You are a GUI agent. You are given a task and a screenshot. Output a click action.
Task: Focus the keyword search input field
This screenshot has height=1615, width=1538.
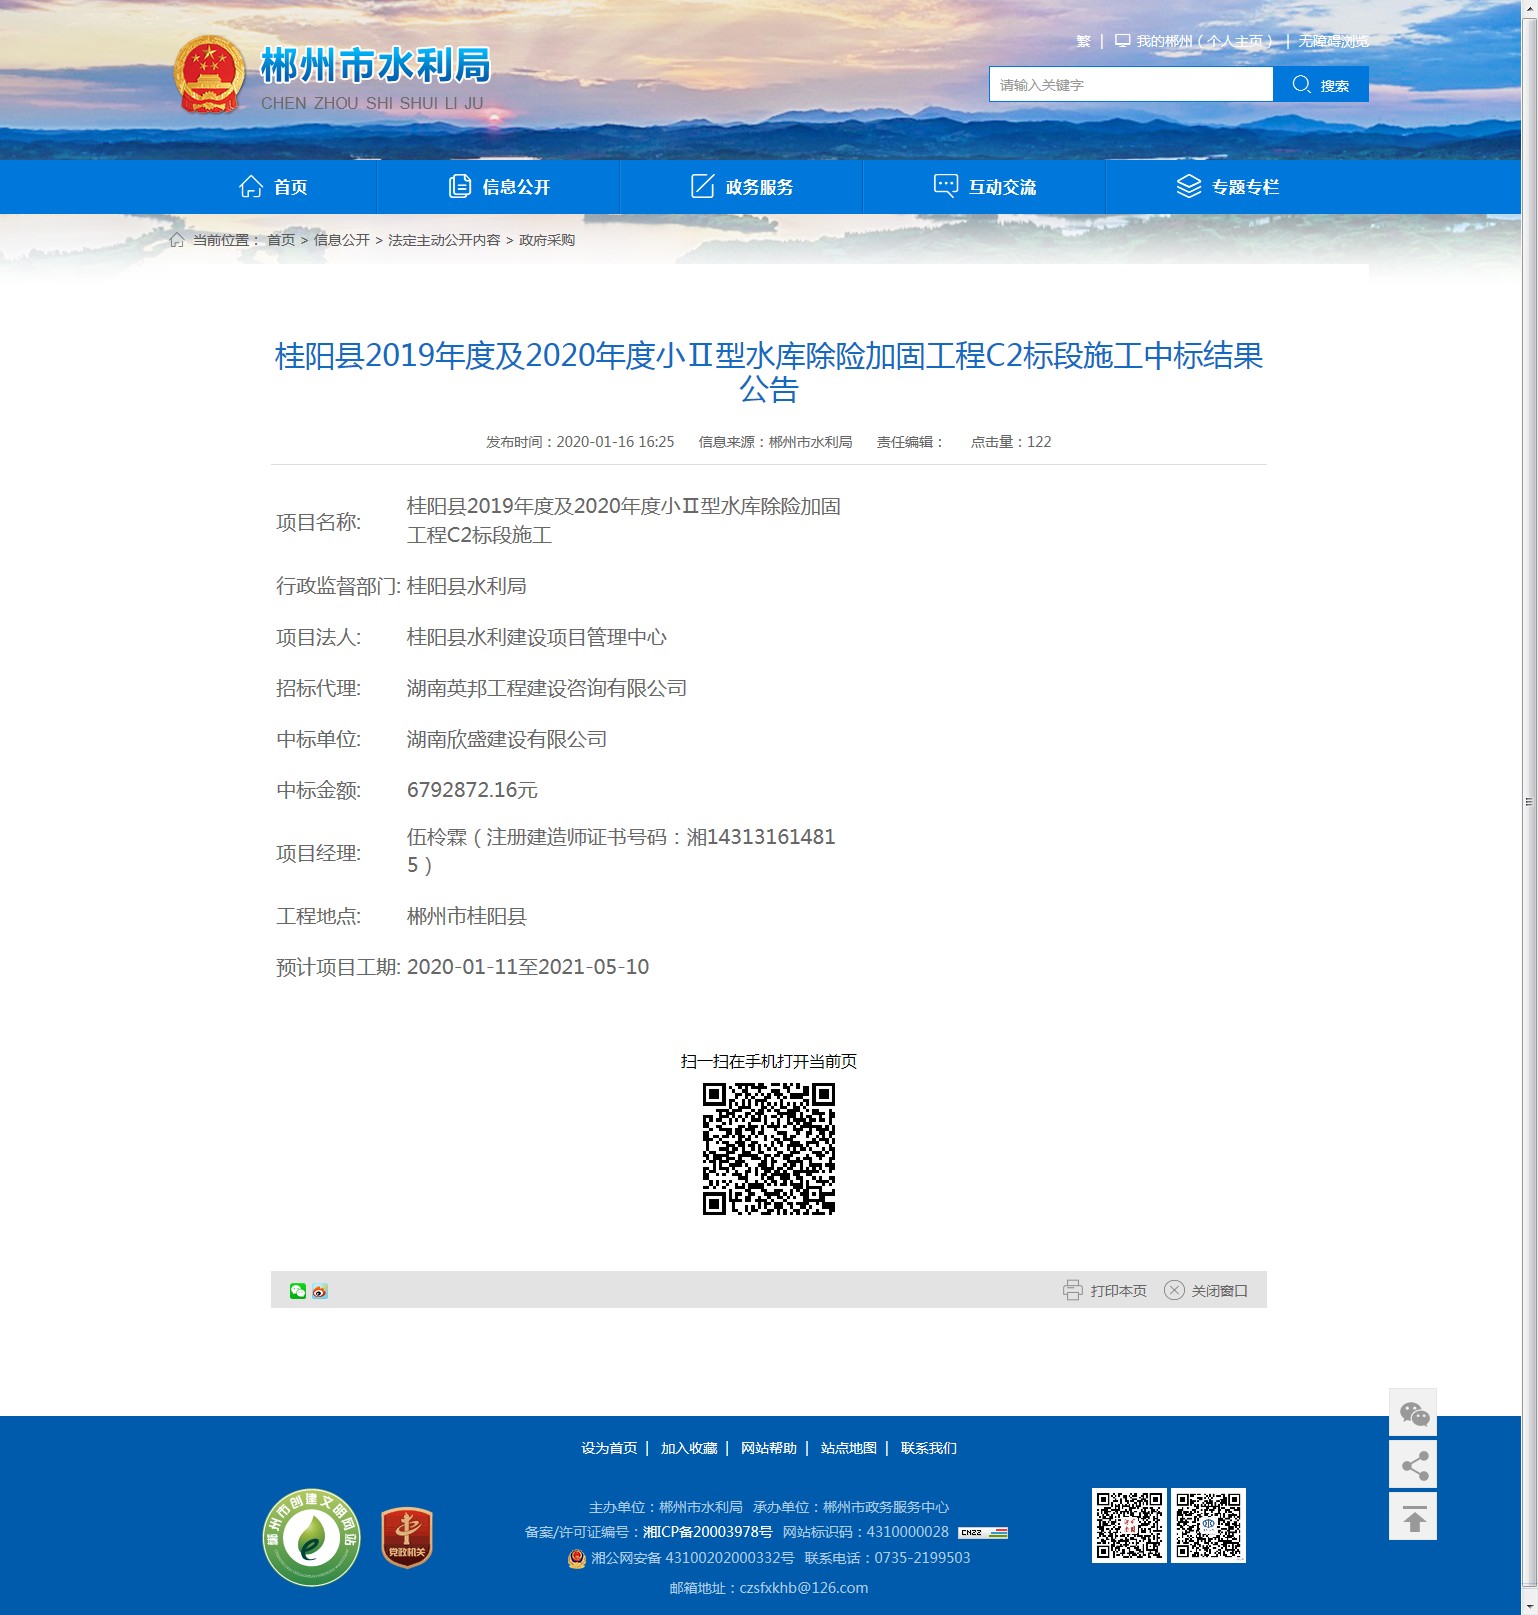(1131, 85)
